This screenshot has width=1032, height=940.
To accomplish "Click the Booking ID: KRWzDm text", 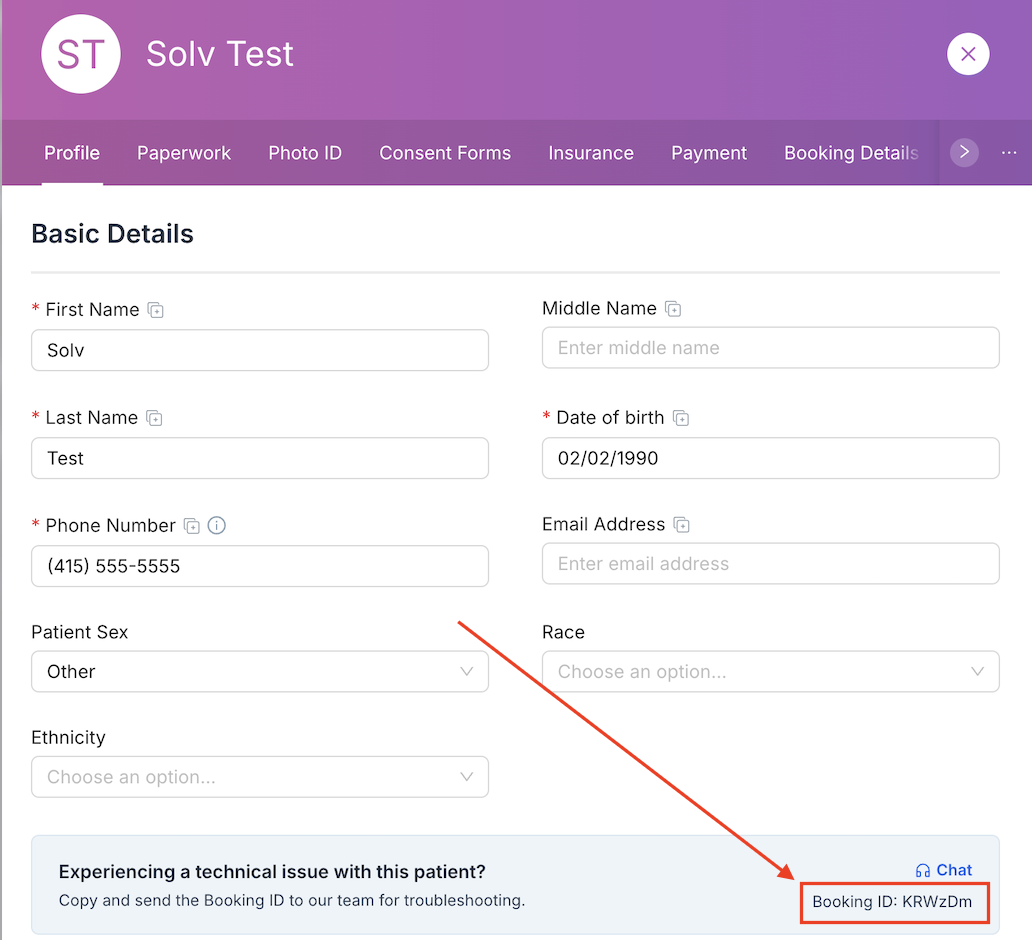I will click(892, 902).
